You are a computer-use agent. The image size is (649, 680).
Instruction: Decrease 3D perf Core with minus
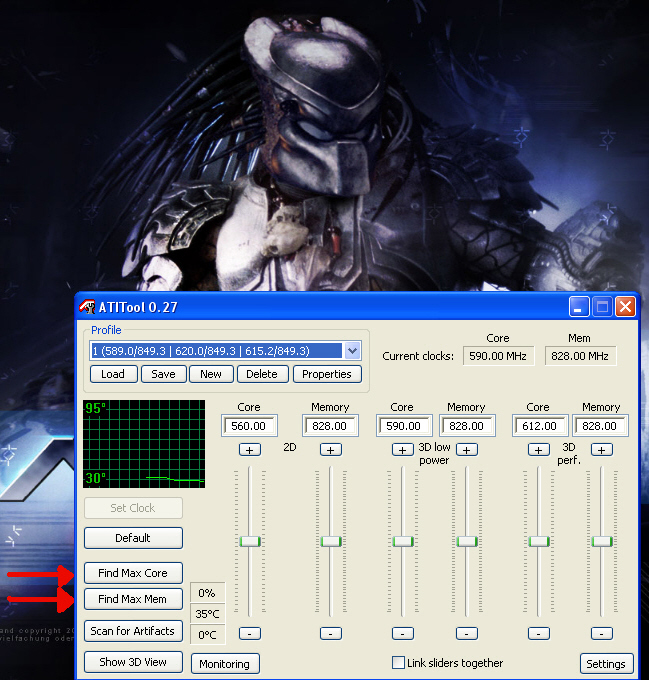[539, 634]
